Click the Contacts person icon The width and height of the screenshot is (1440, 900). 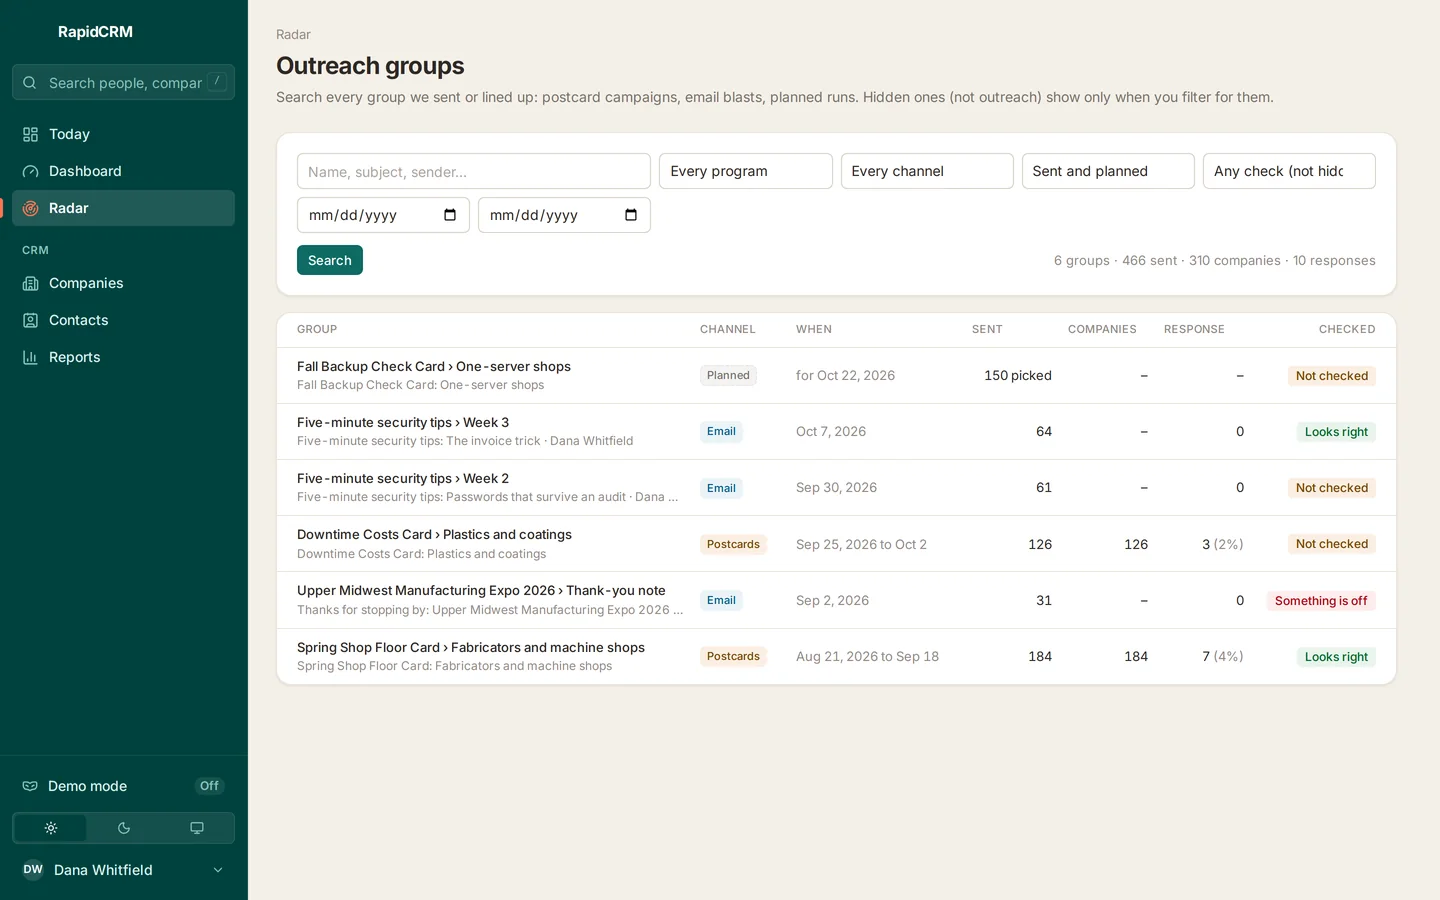(31, 320)
